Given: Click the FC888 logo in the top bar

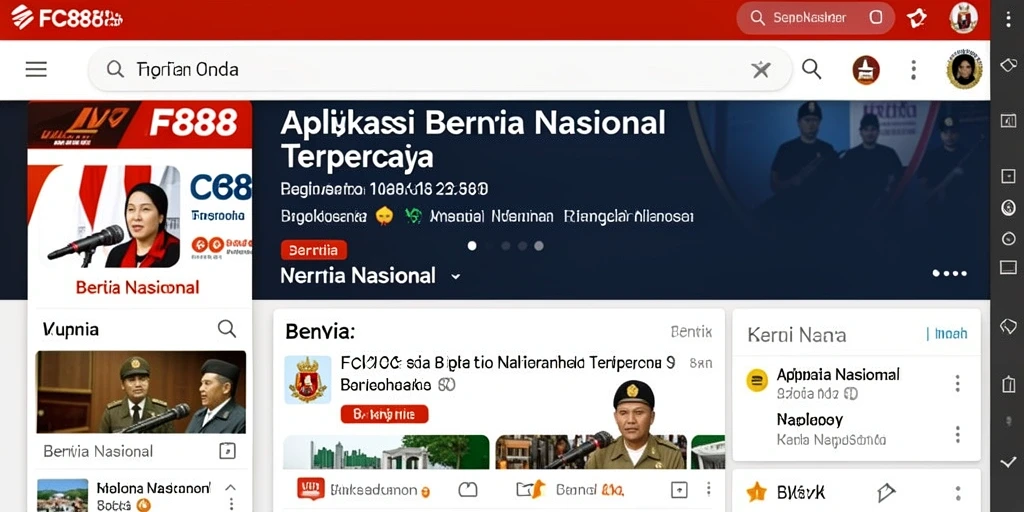Looking at the screenshot, I should (x=67, y=17).
